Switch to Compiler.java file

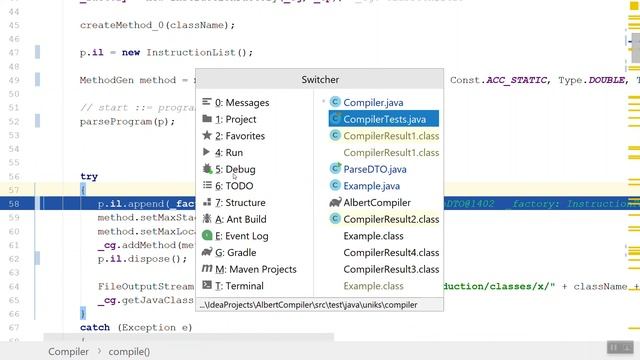click(373, 102)
